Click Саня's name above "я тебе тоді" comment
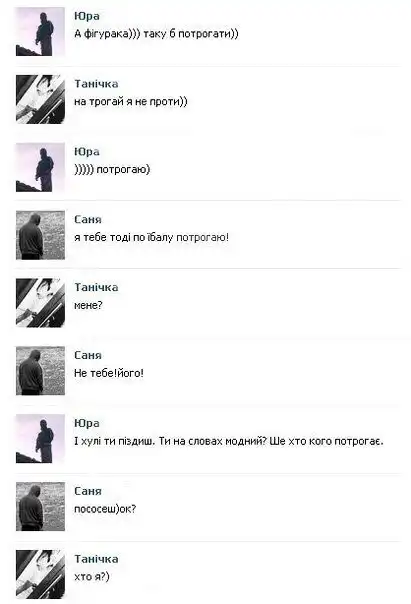 tap(88, 220)
